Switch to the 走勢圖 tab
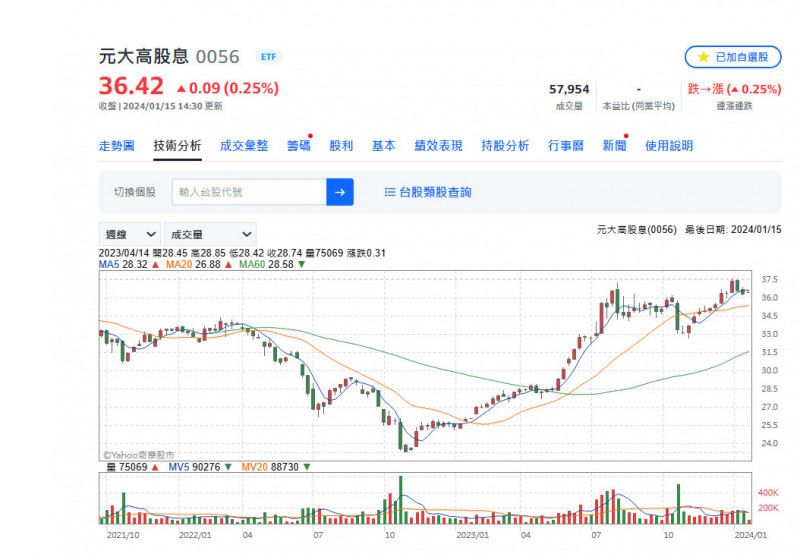The image size is (800, 554). point(116,146)
